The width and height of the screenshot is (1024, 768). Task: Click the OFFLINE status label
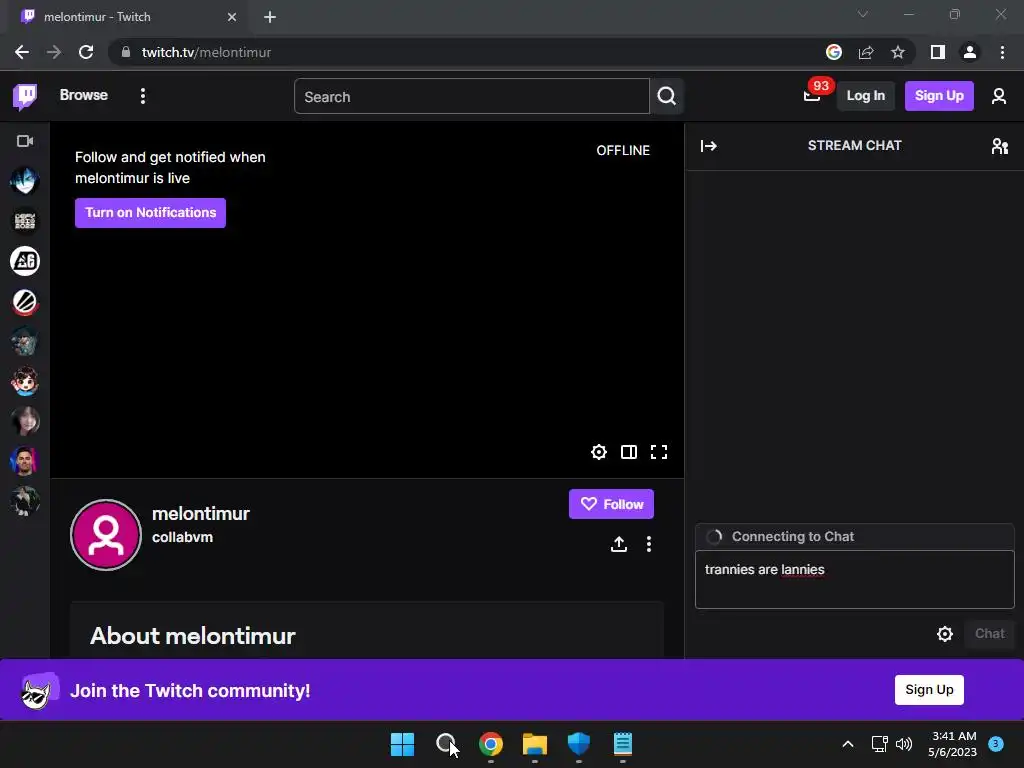pos(623,150)
